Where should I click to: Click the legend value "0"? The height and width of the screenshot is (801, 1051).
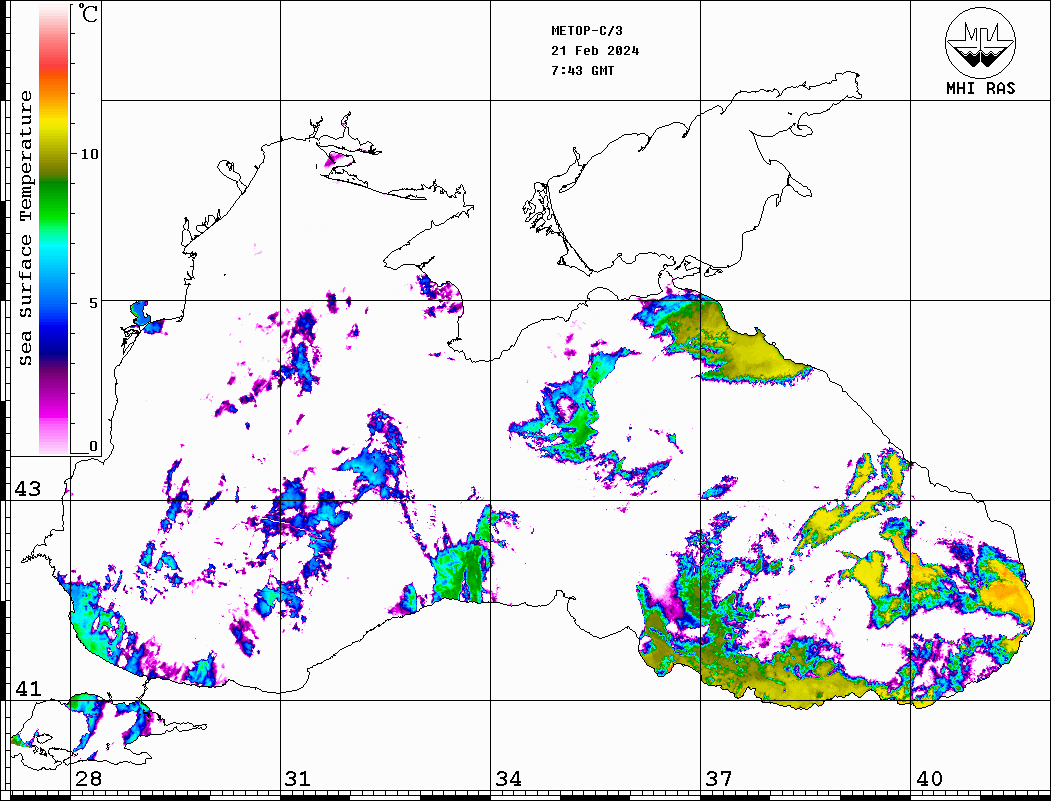coord(93,446)
